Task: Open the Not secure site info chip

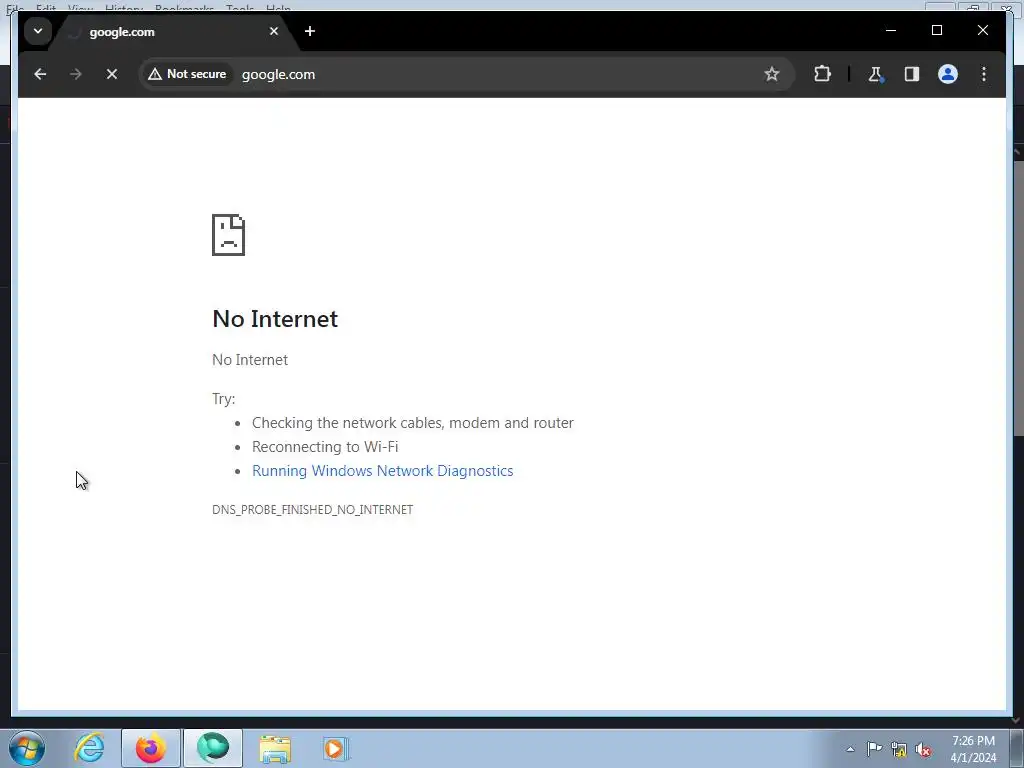Action: (187, 74)
